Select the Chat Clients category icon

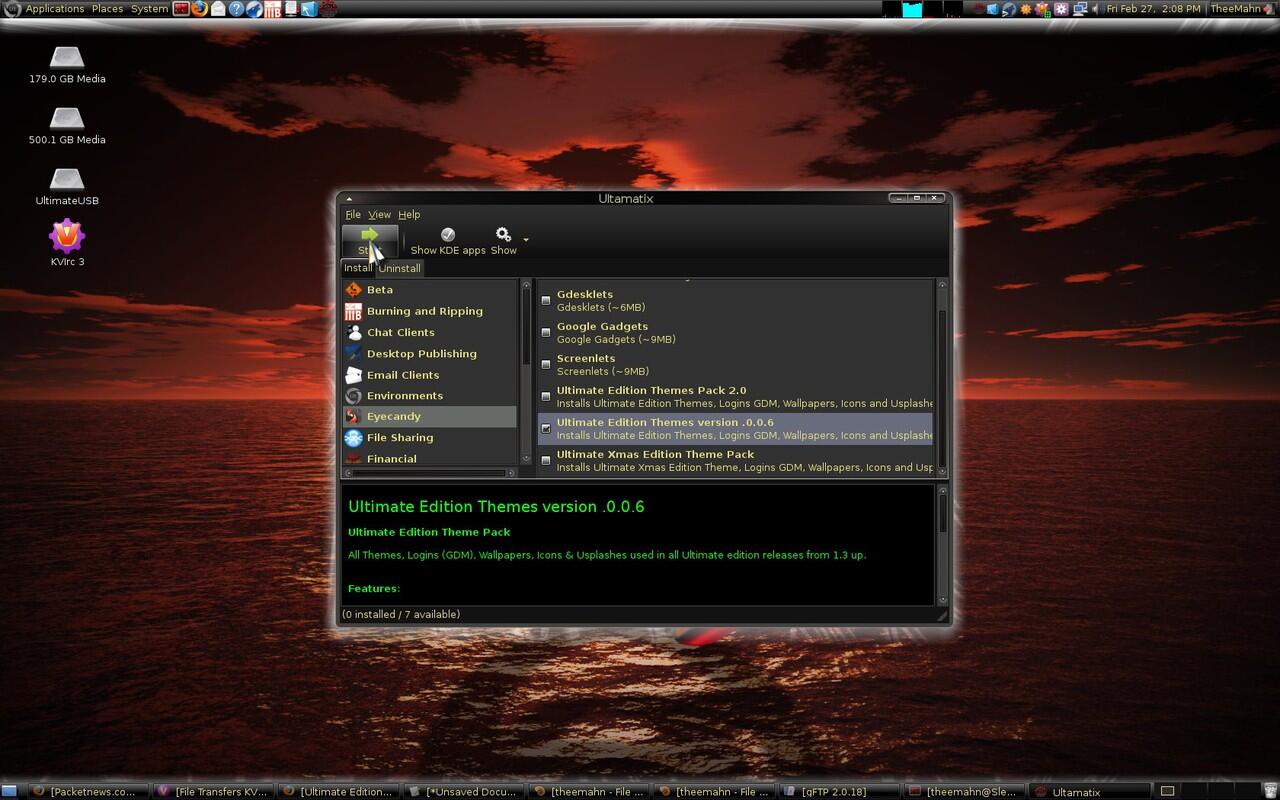click(x=353, y=332)
